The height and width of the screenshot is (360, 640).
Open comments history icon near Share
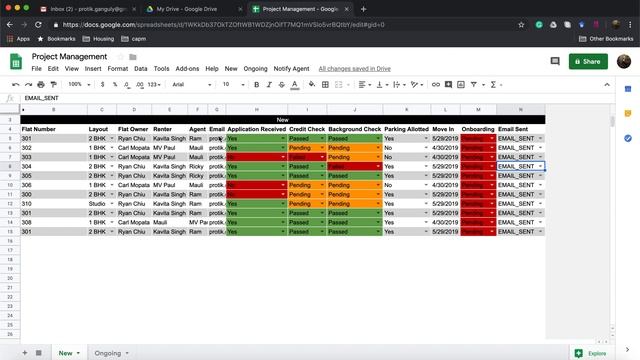(x=555, y=61)
